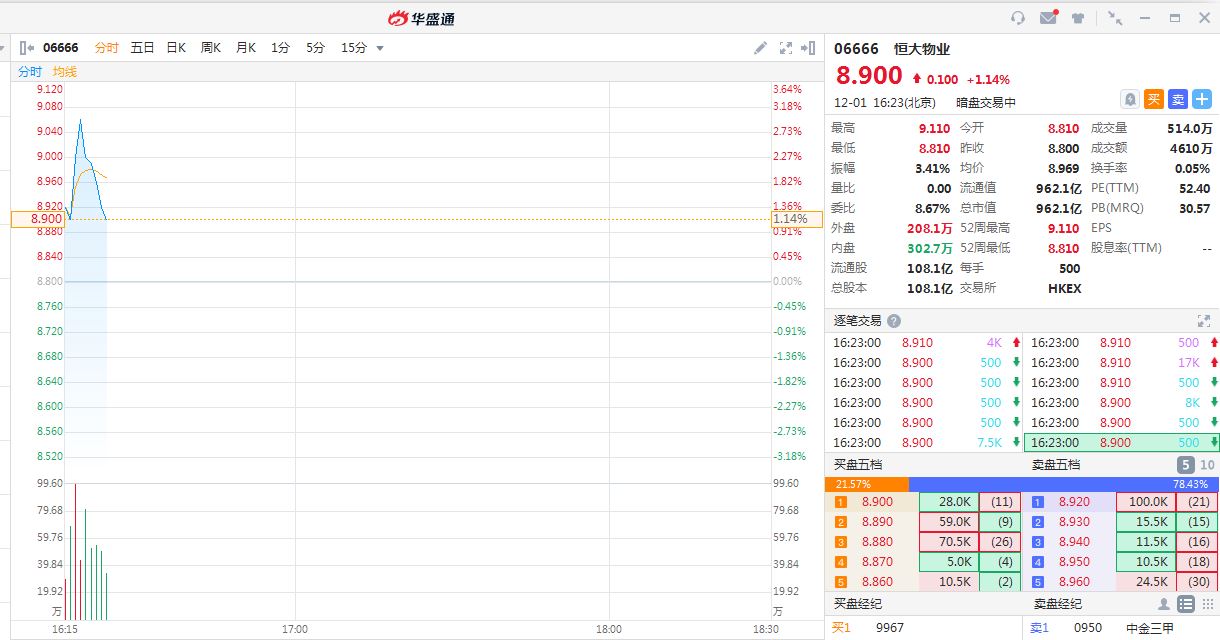Select the 8.920 ask level one row
This screenshot has width=1220, height=640.
click(x=1120, y=502)
